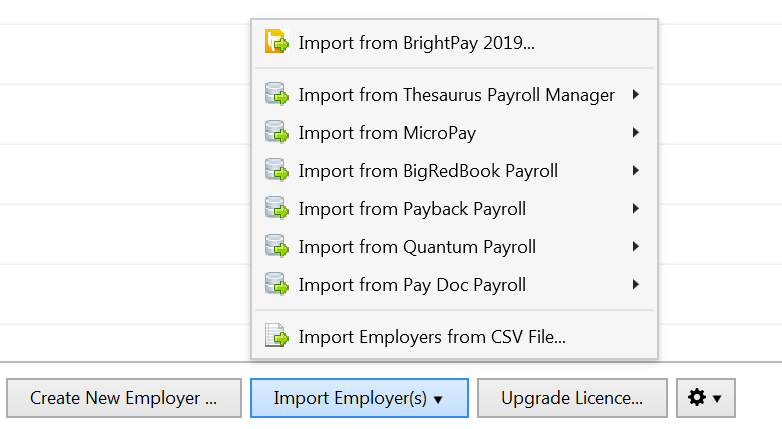Close the Import Employer(s) dropdown button
This screenshot has width=782, height=429.
(x=359, y=398)
